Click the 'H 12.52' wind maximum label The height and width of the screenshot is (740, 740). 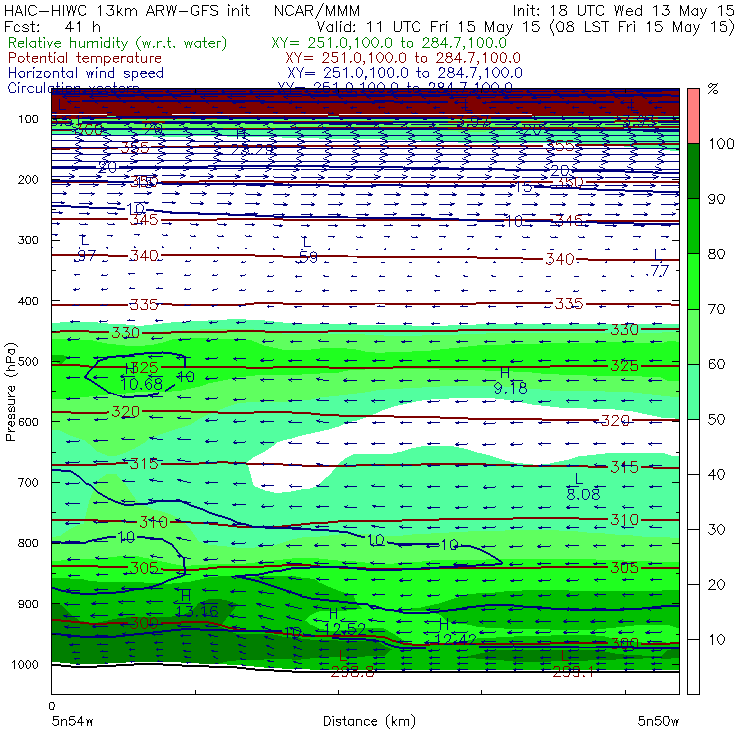pyautogui.click(x=345, y=622)
